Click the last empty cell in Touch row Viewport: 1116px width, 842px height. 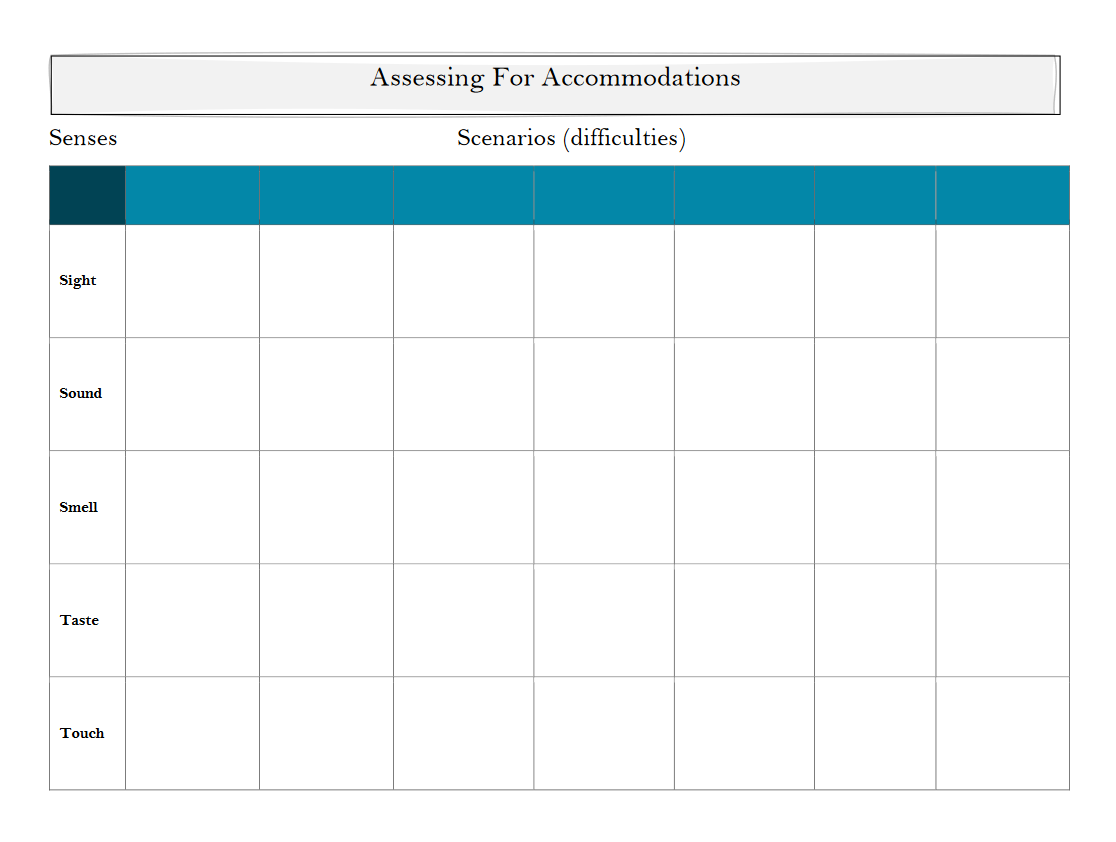(1002, 733)
